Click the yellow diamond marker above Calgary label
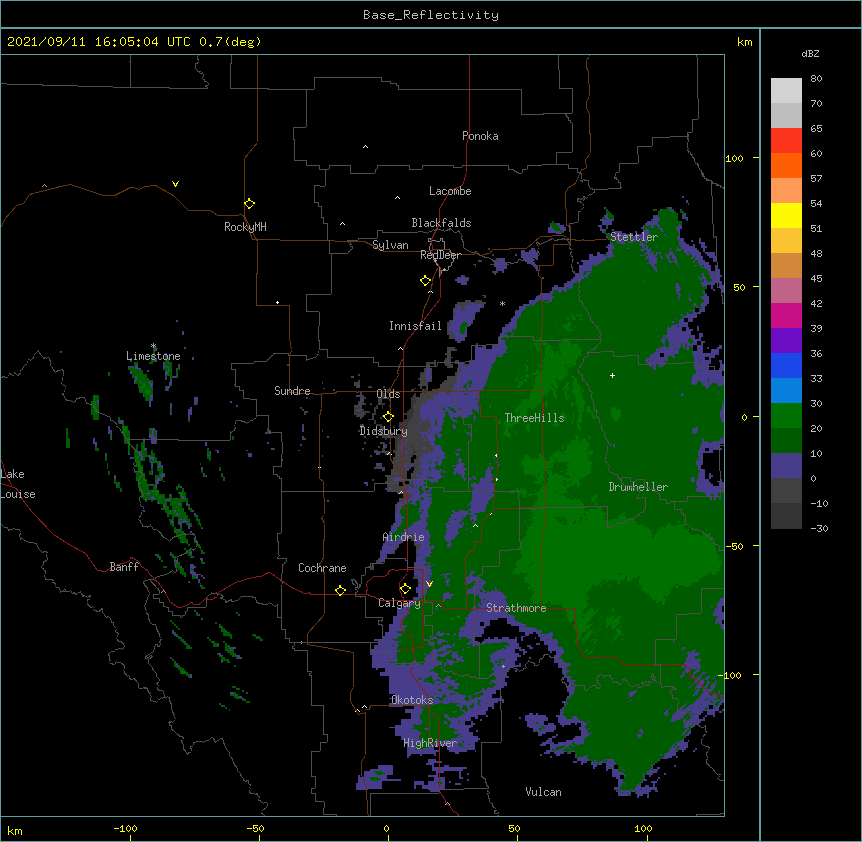The height and width of the screenshot is (842, 862). (405, 589)
